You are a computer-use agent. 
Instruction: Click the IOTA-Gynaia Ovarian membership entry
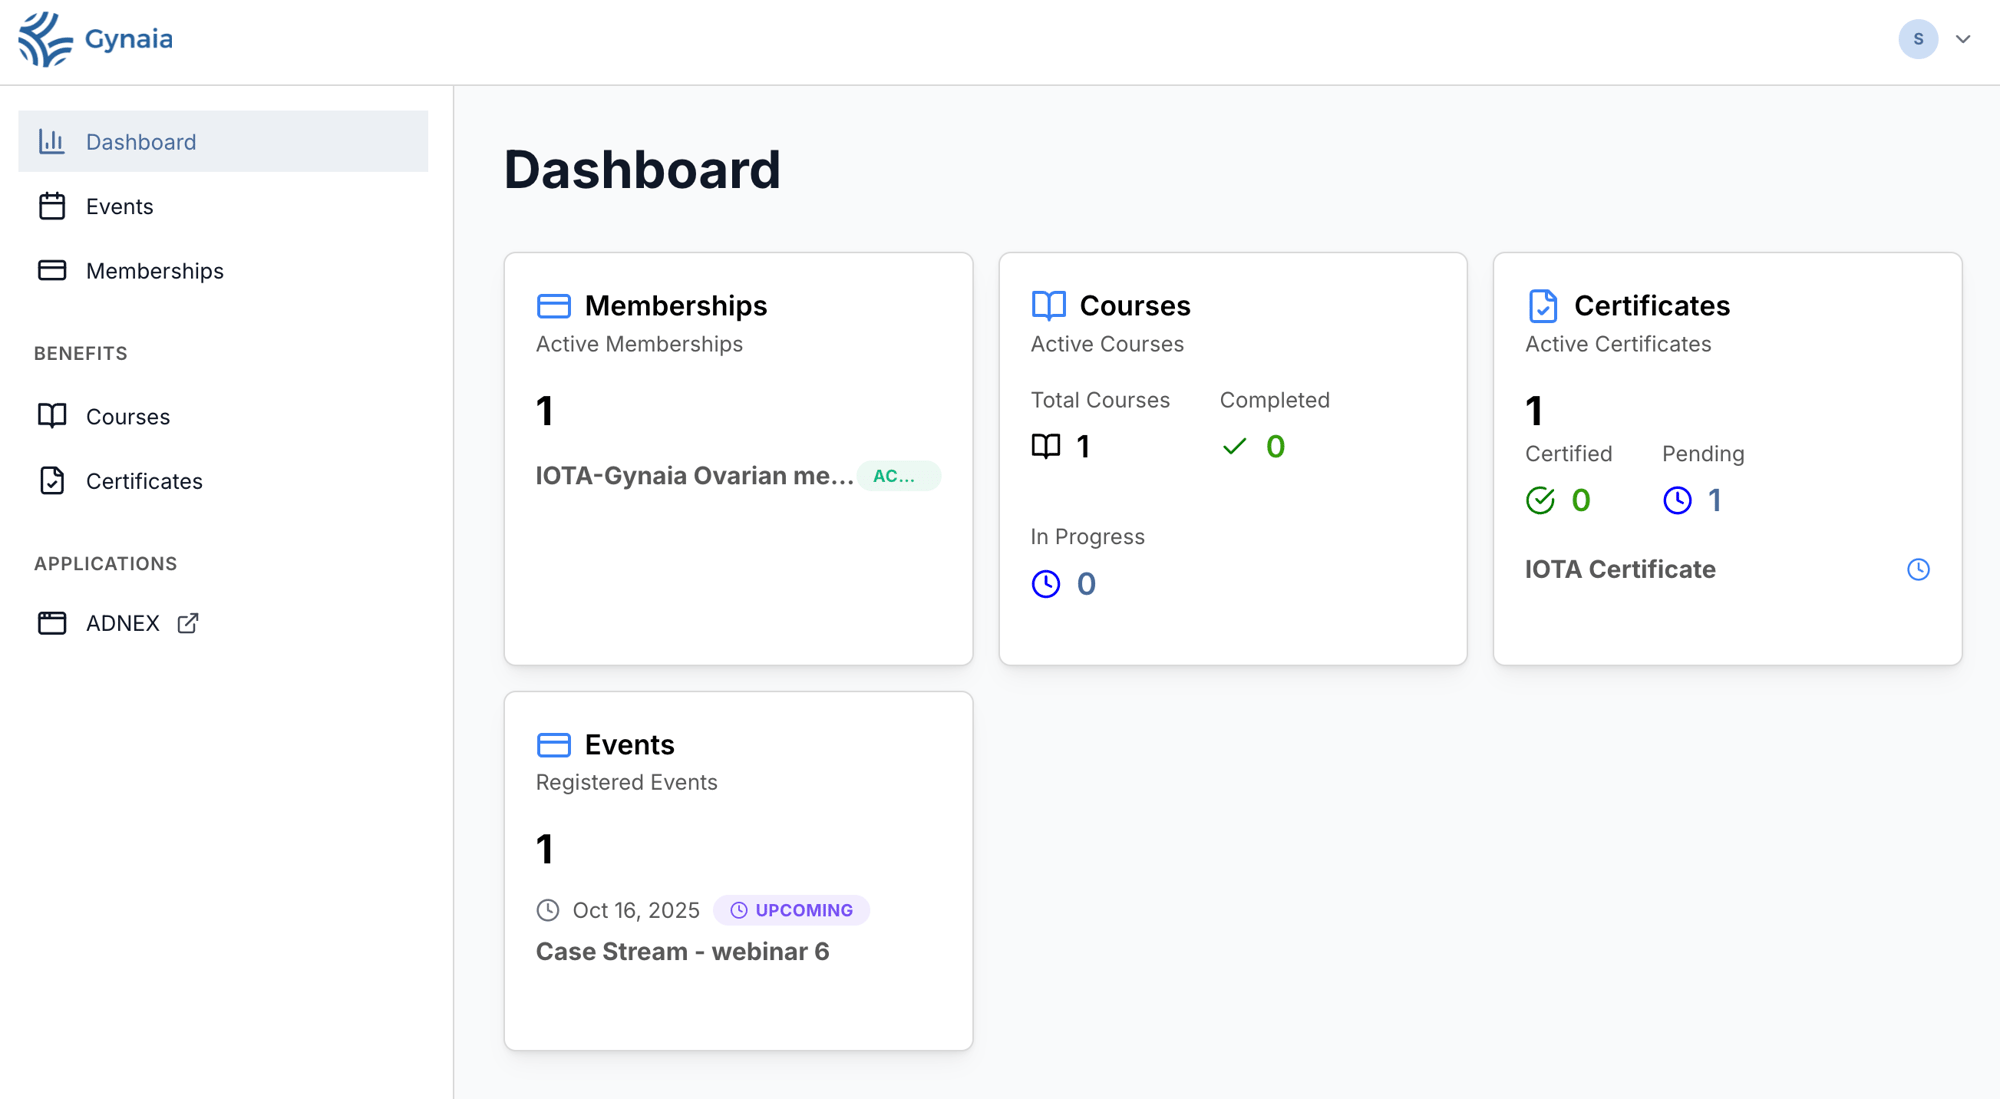point(693,475)
